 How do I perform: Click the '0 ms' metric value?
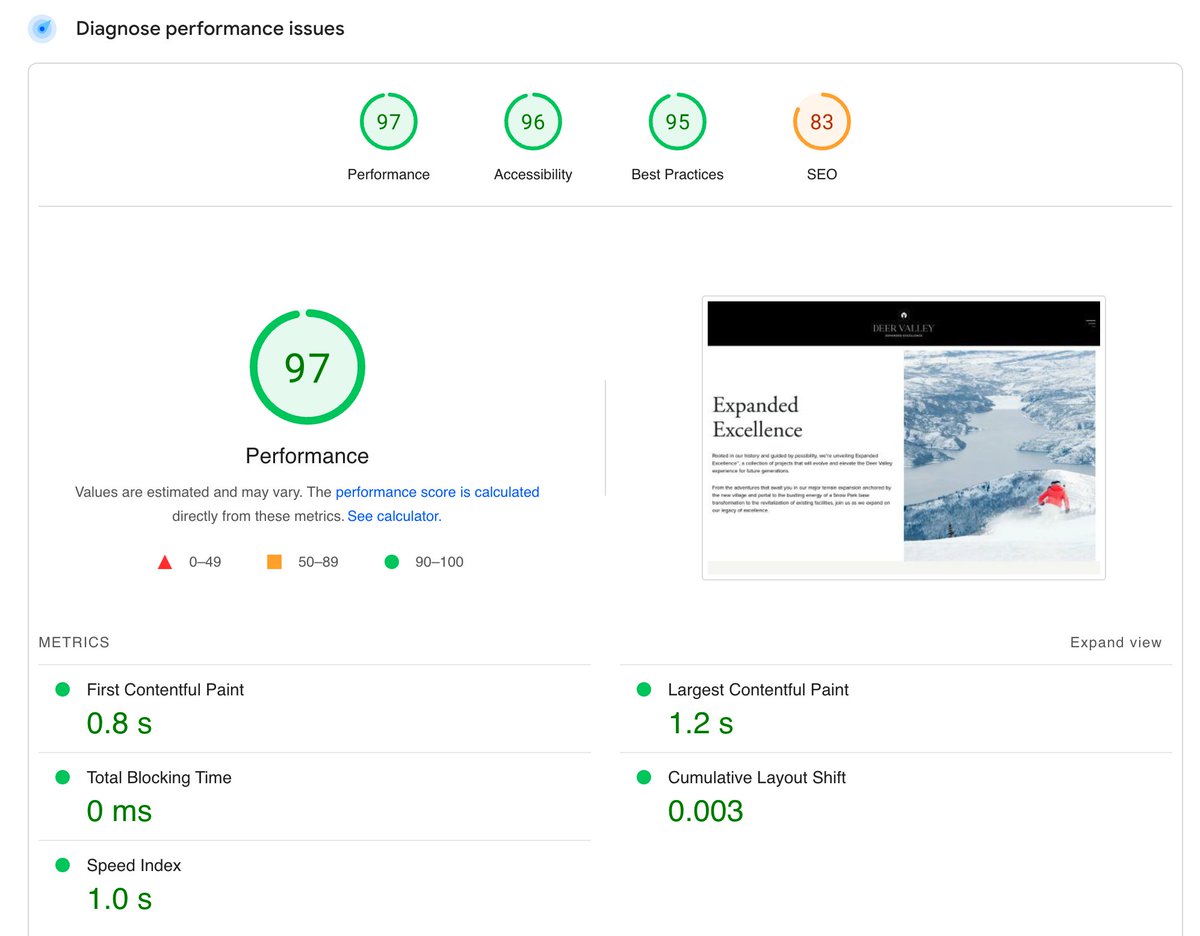point(119,811)
